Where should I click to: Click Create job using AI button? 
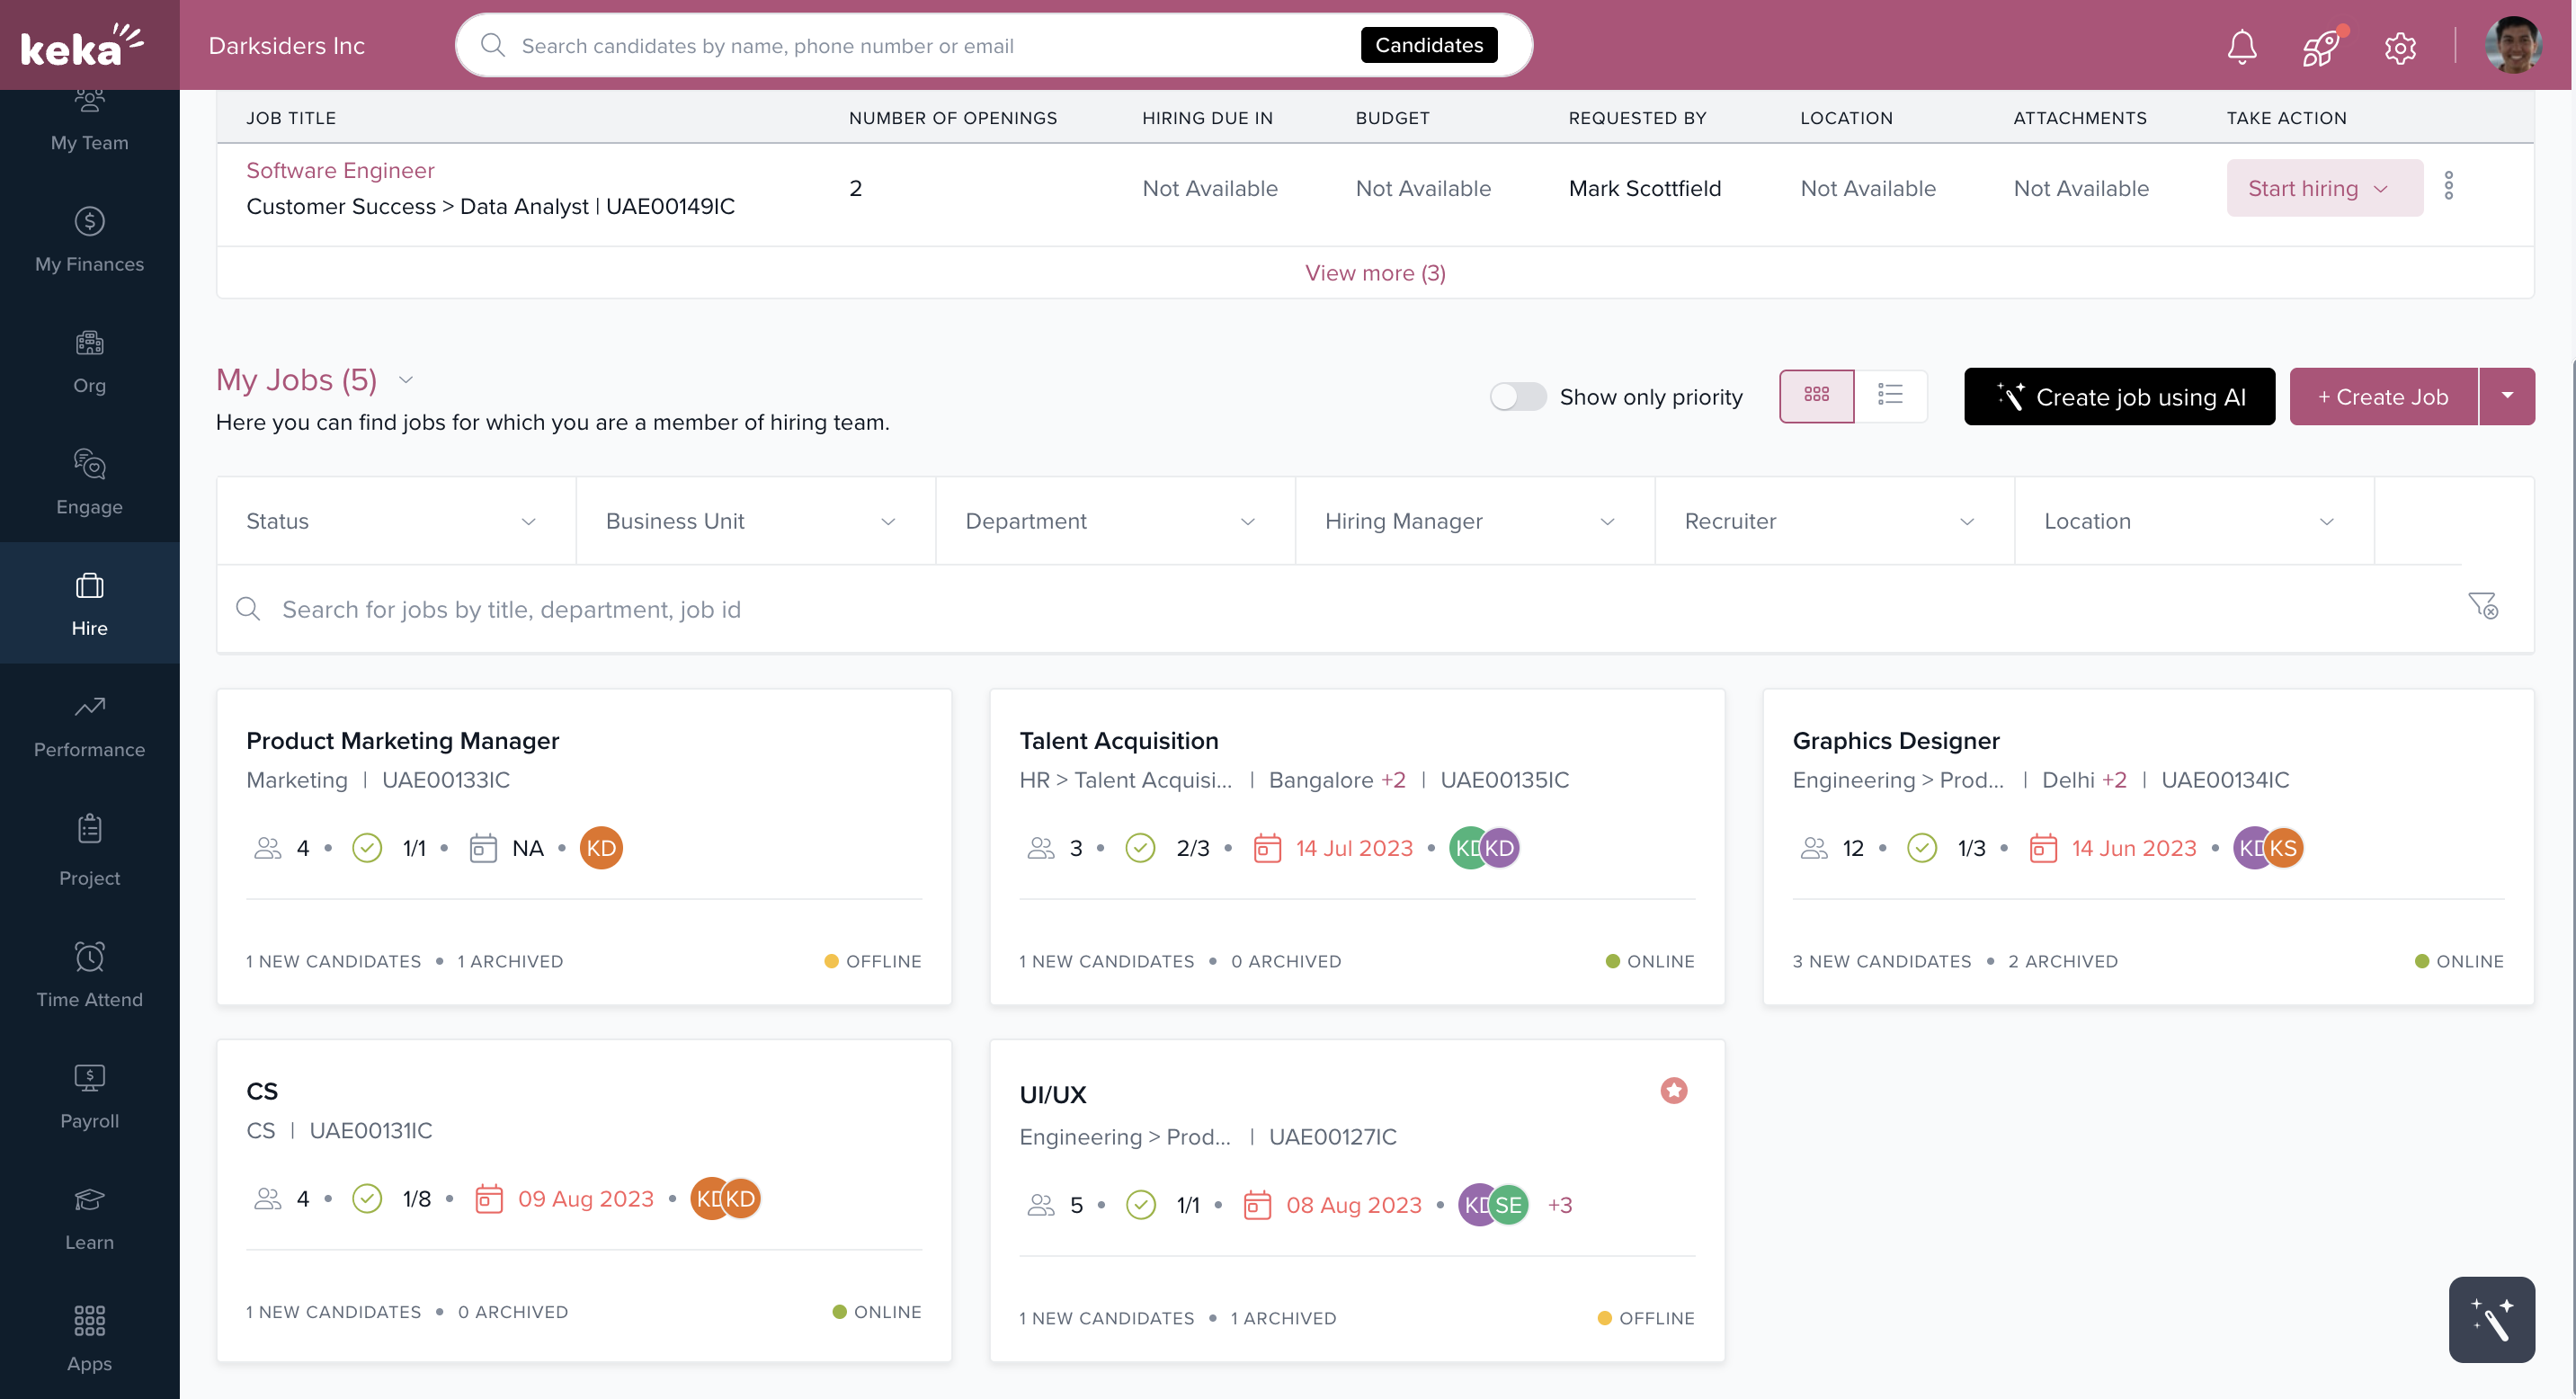point(2118,396)
